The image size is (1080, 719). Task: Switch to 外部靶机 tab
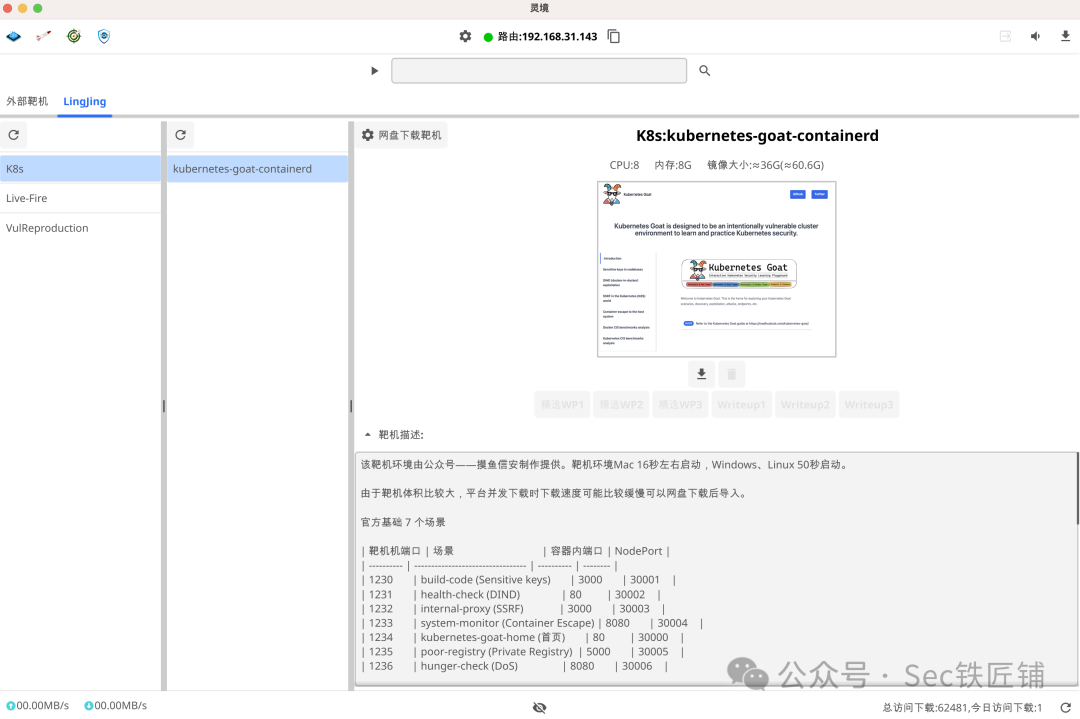pos(28,101)
